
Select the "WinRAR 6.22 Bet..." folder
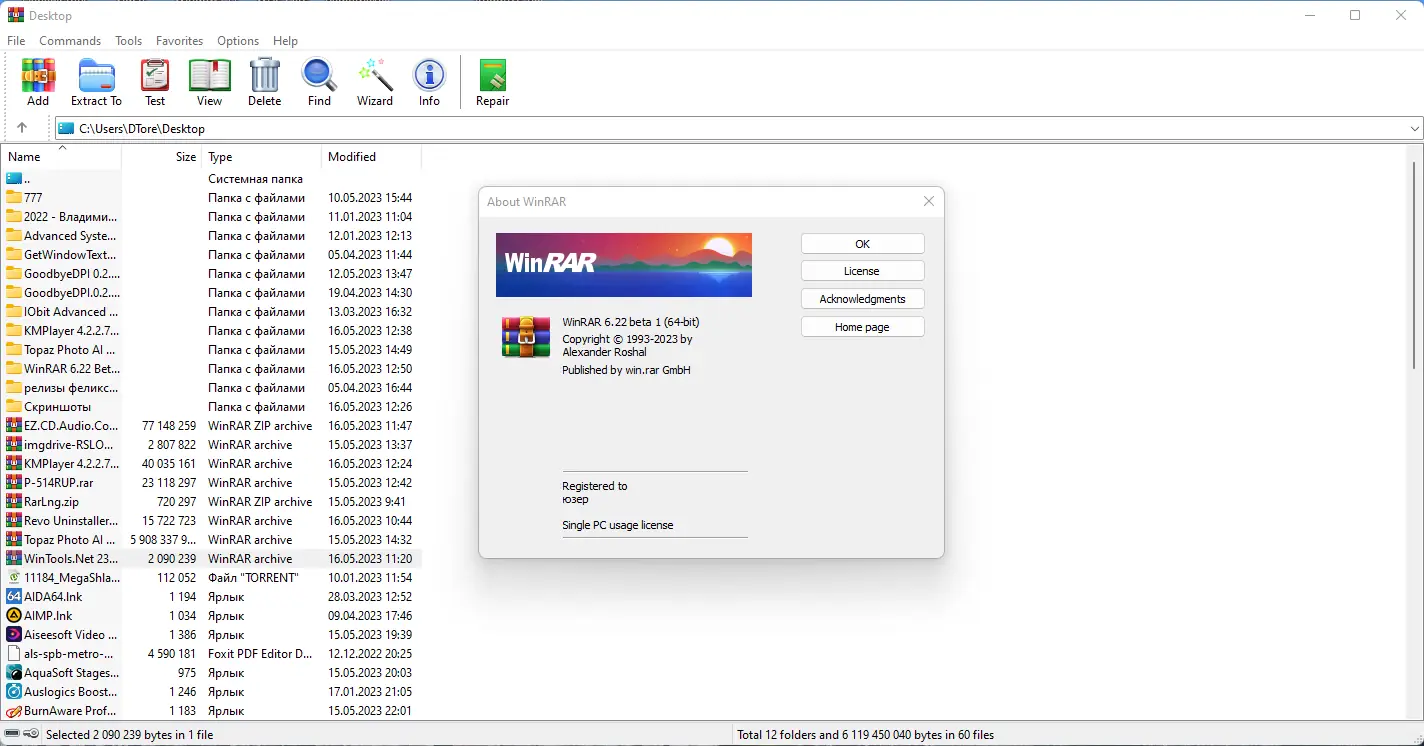[211, 369]
